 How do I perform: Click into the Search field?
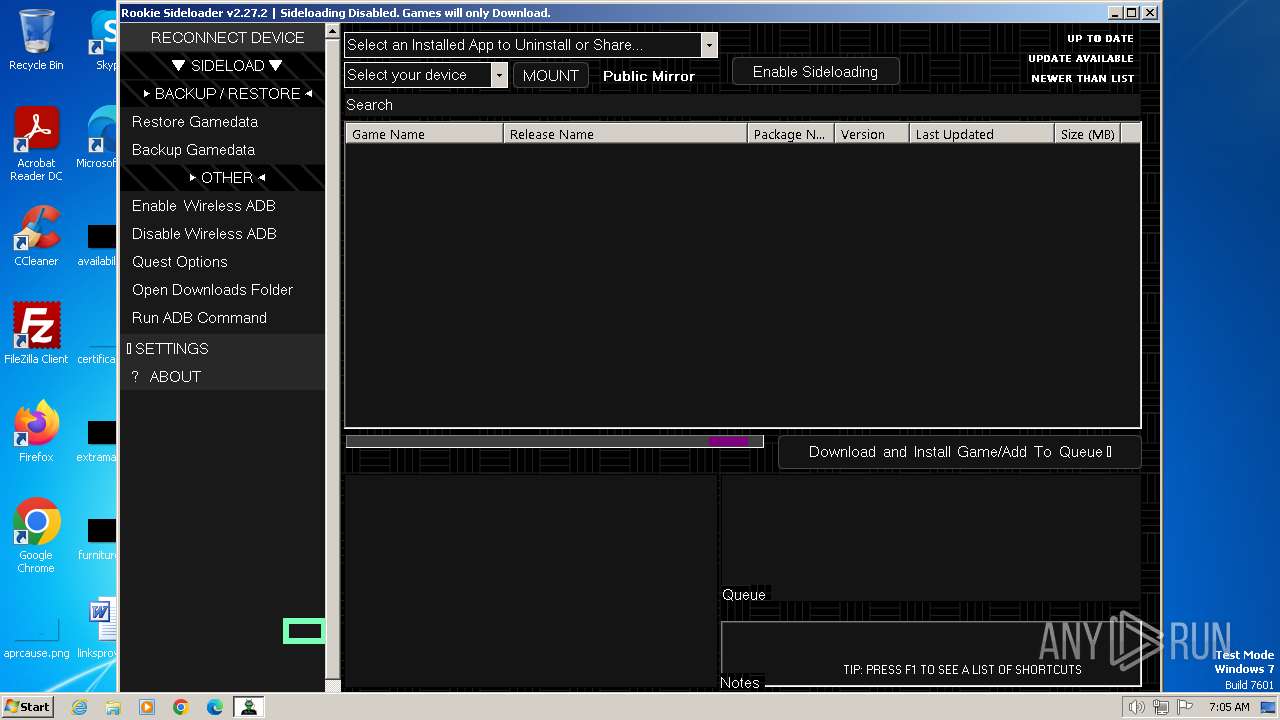click(742, 105)
